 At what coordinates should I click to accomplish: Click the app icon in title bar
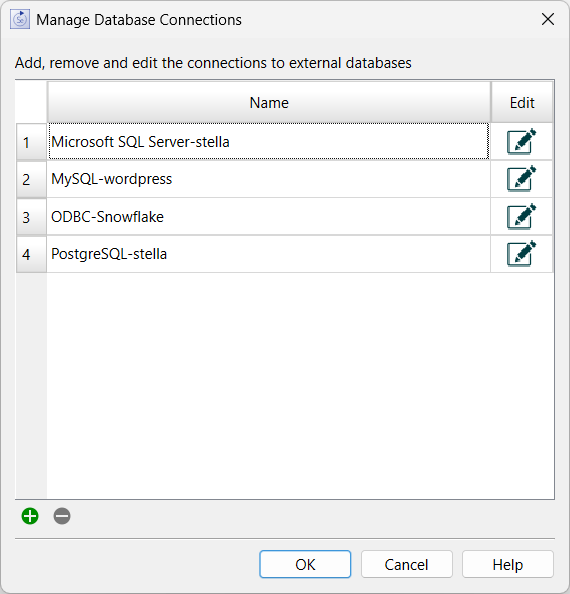[20, 19]
